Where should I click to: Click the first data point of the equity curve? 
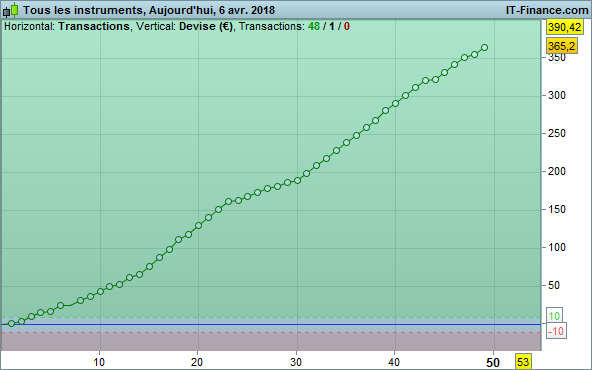pyautogui.click(x=12, y=324)
